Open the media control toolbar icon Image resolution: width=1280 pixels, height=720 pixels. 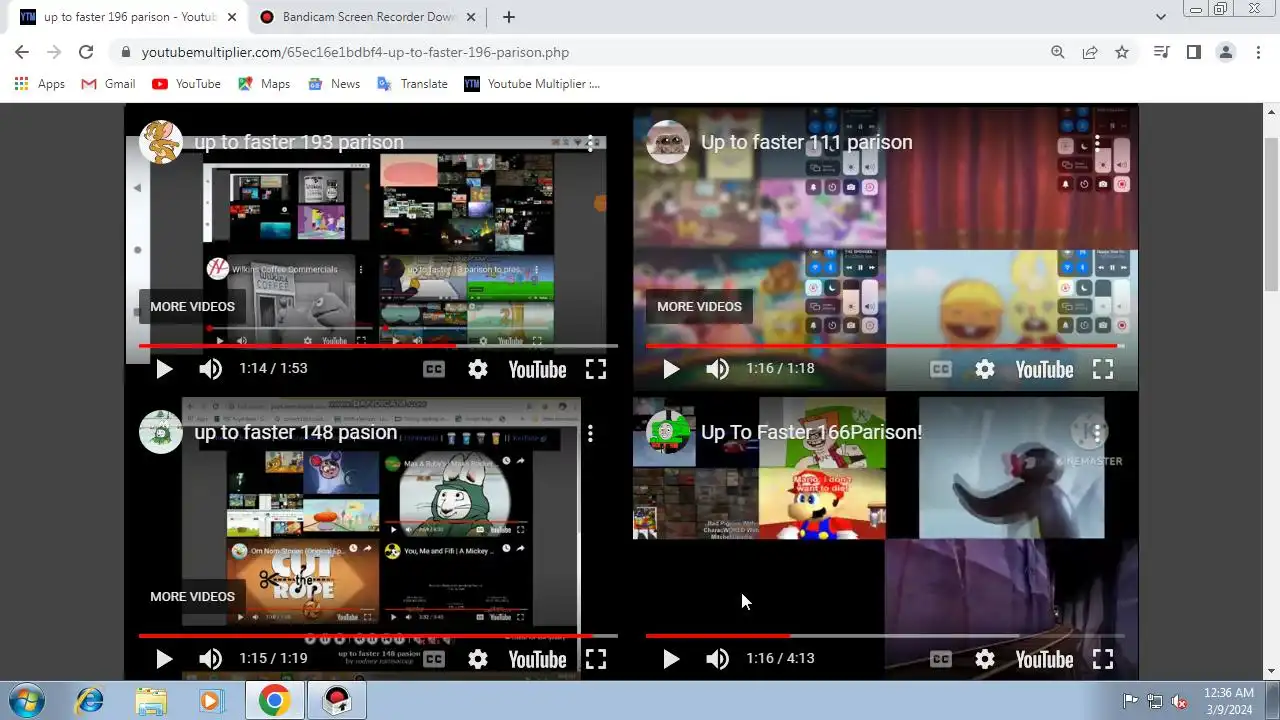pos(1161,52)
